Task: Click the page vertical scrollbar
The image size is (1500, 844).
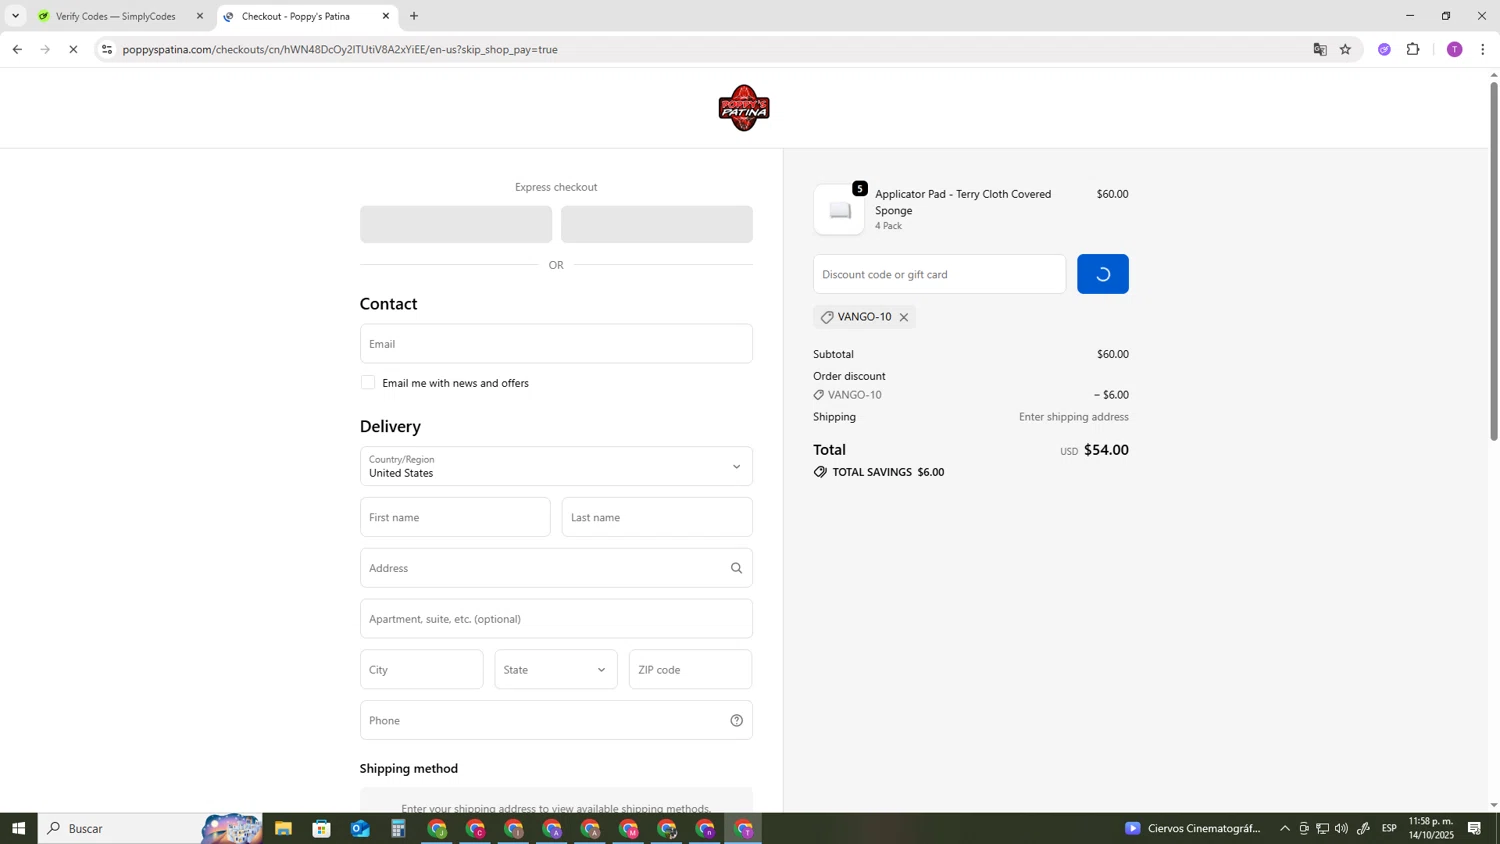Action: tap(1494, 260)
